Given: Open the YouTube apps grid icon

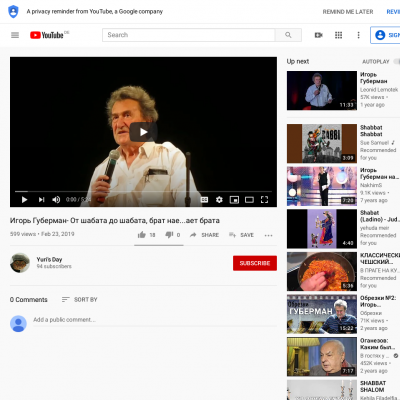Looking at the screenshot, I should click(338, 35).
